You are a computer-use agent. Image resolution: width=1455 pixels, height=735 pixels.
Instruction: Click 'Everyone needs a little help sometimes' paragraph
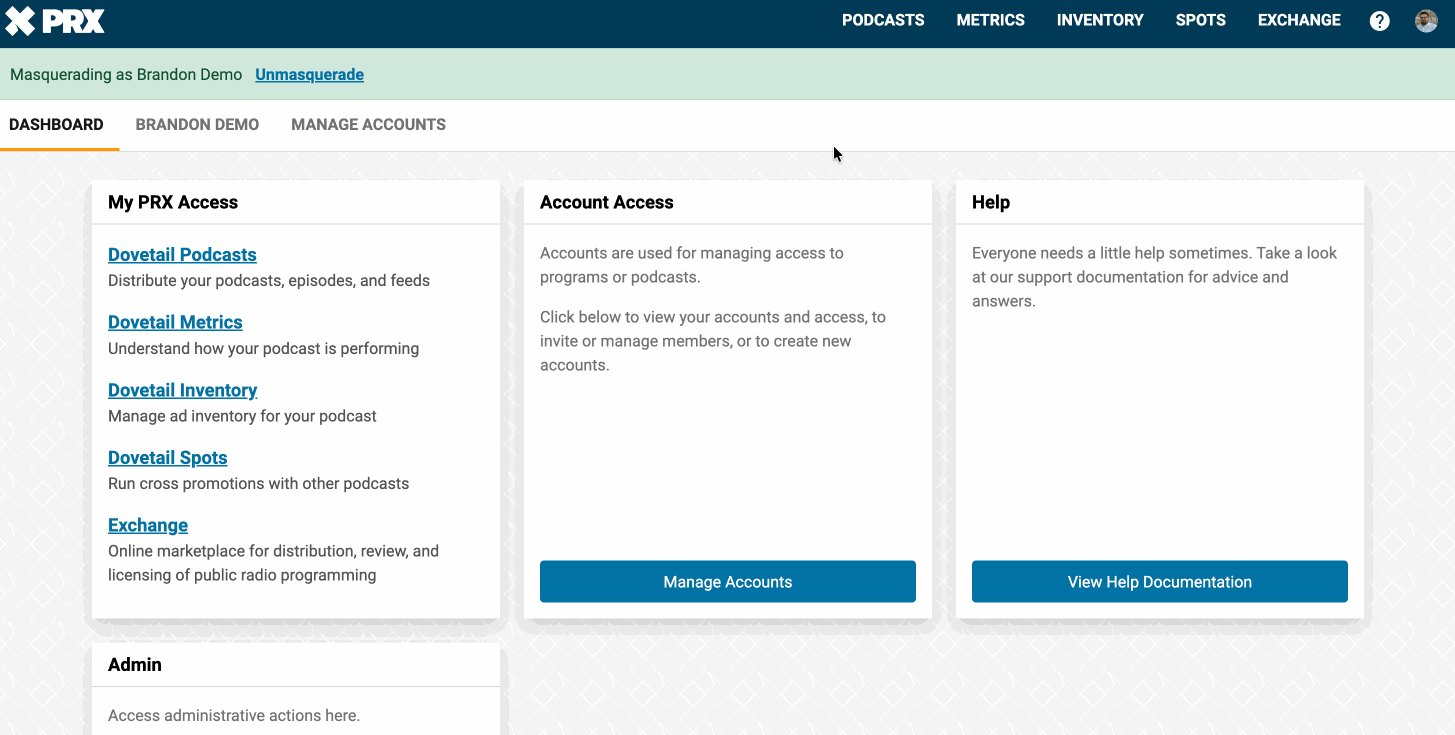1155,277
